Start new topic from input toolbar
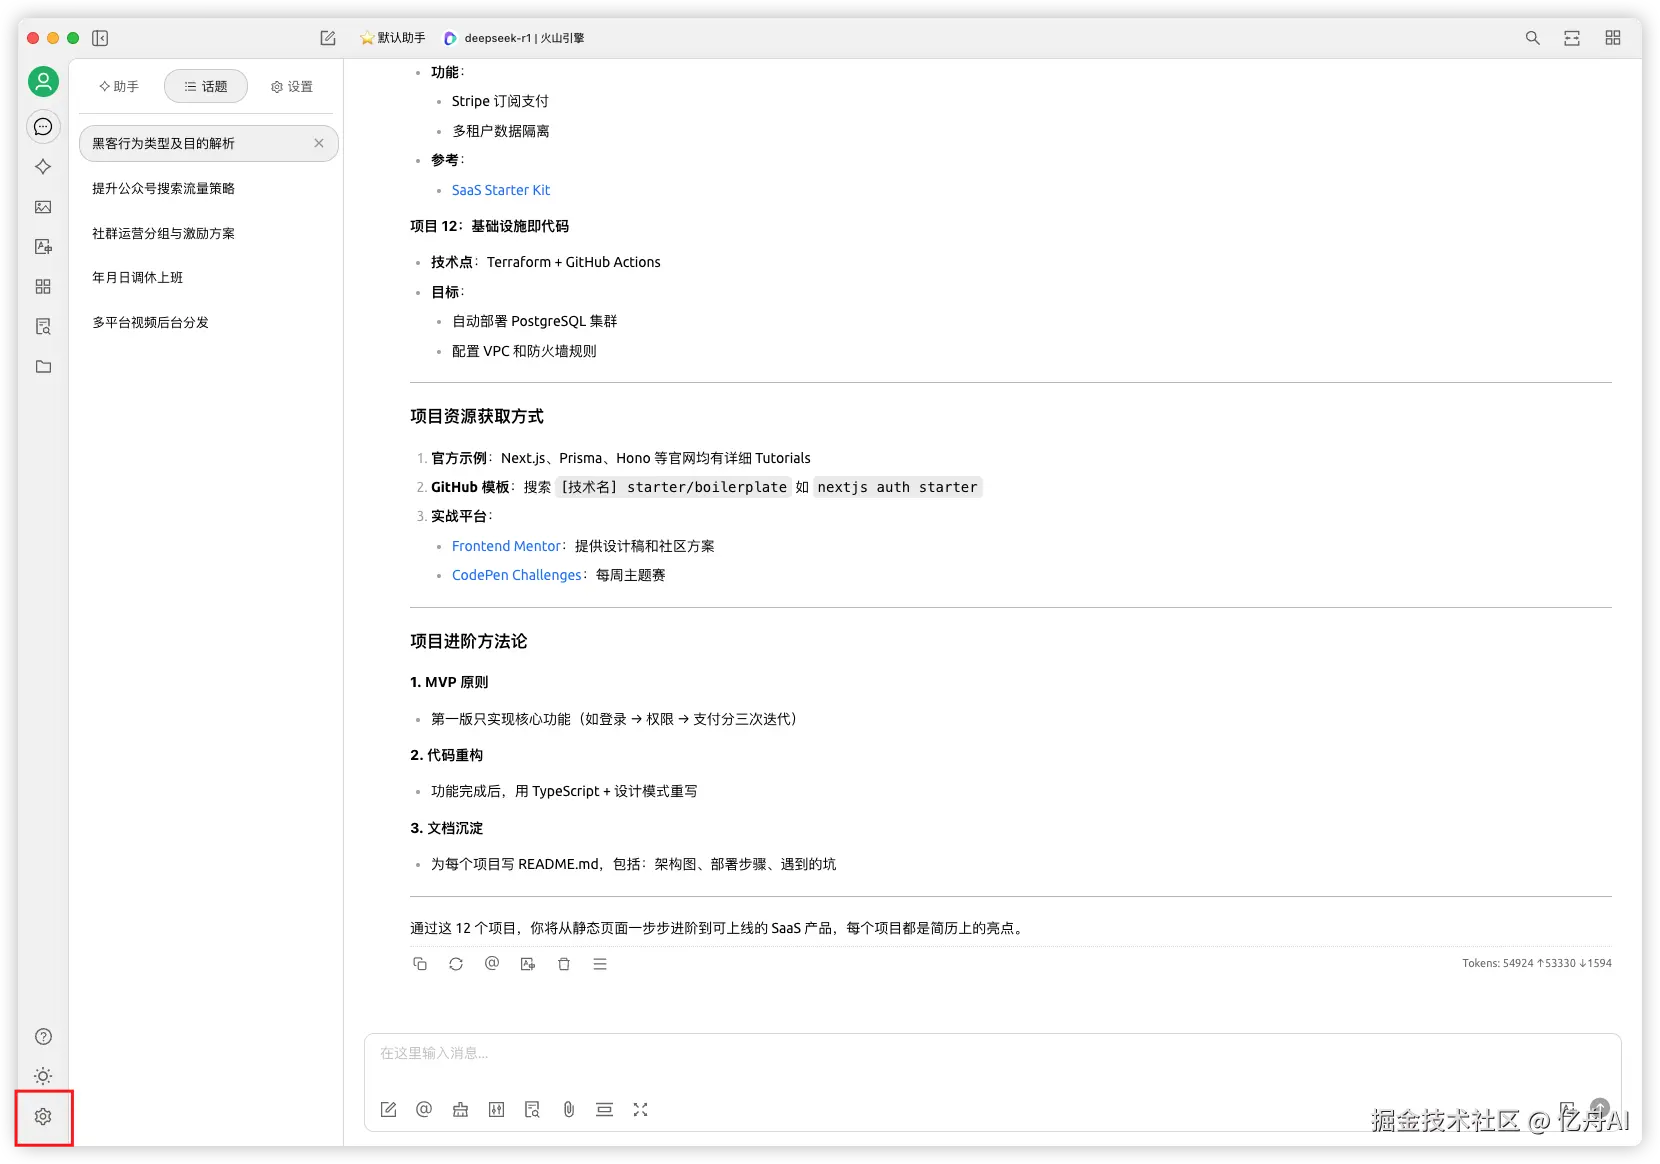The width and height of the screenshot is (1660, 1164). (389, 1110)
